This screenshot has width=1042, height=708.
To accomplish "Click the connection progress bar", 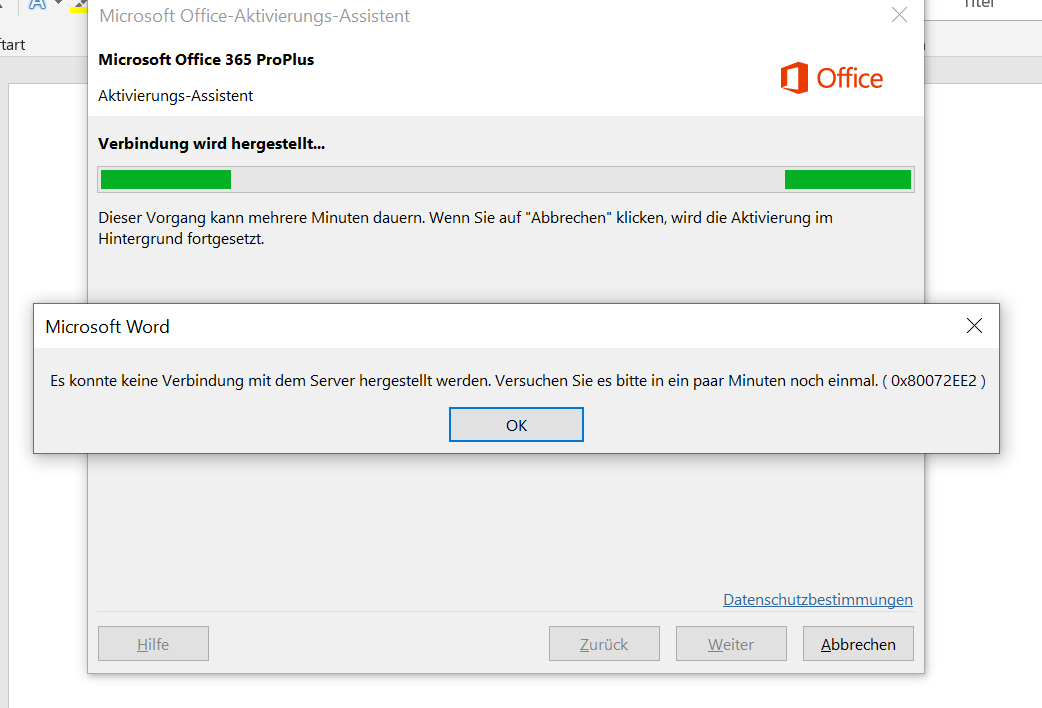I will click(x=506, y=179).
